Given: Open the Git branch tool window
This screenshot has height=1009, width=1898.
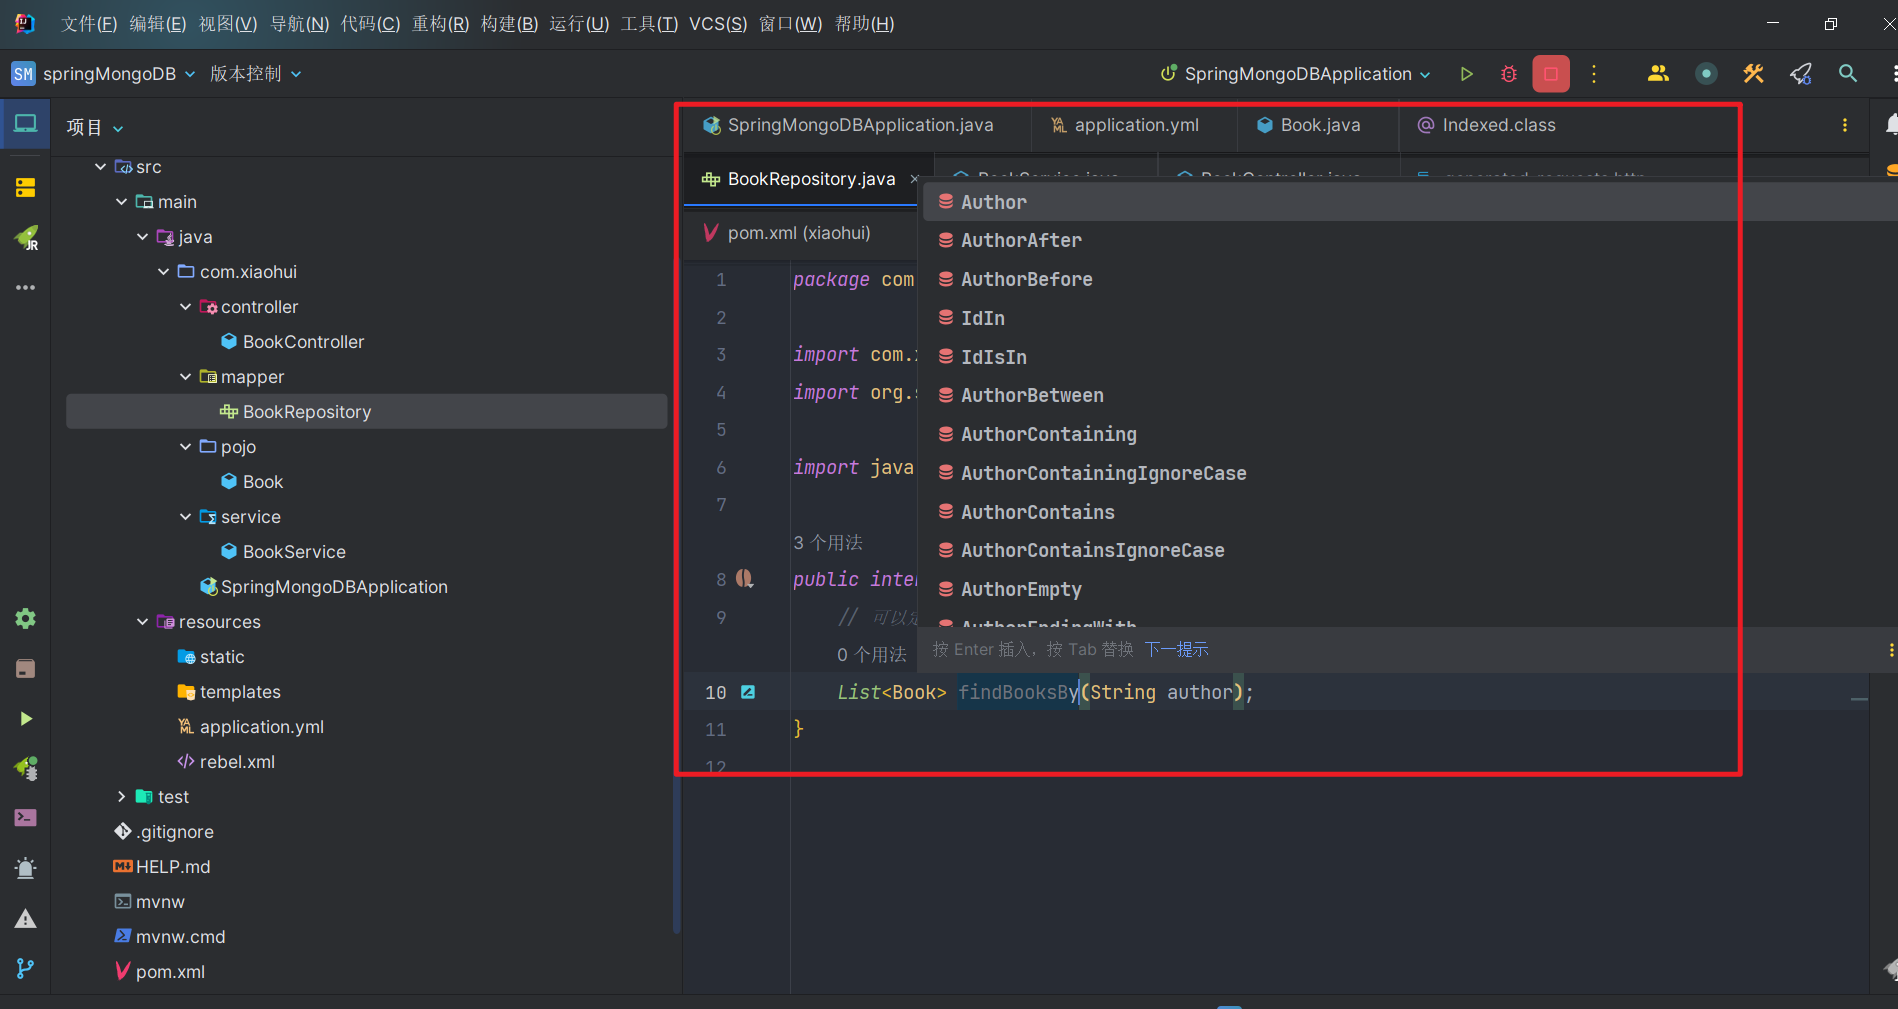Looking at the screenshot, I should 25,968.
